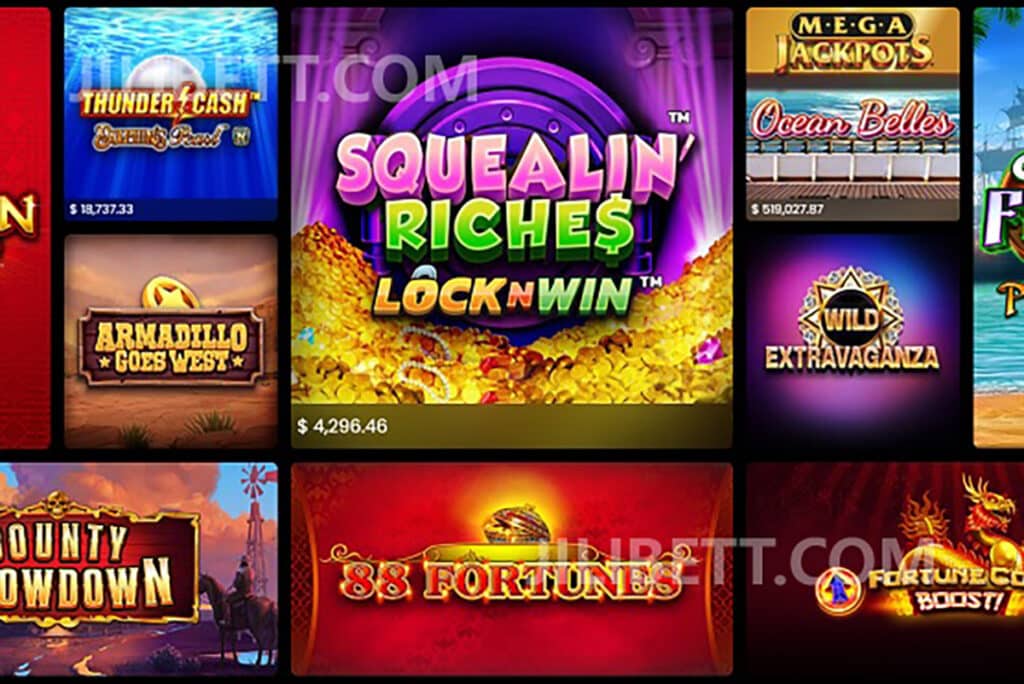This screenshot has height=684, width=1024.
Task: Select the Bounty Showdown game
Action: click(x=138, y=569)
